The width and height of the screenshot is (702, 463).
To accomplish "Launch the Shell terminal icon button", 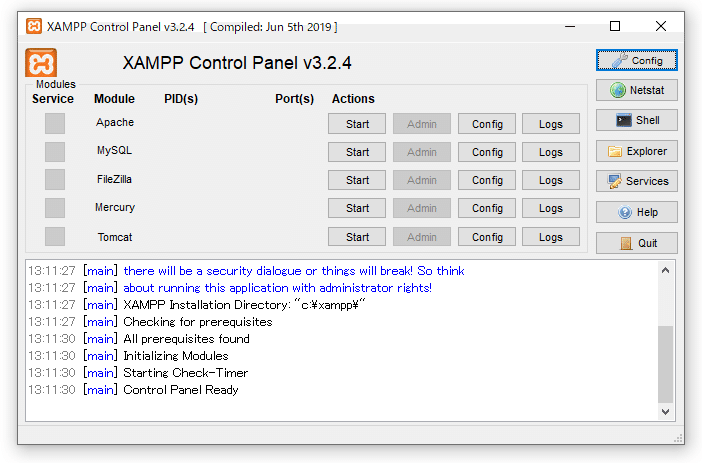I will click(637, 120).
